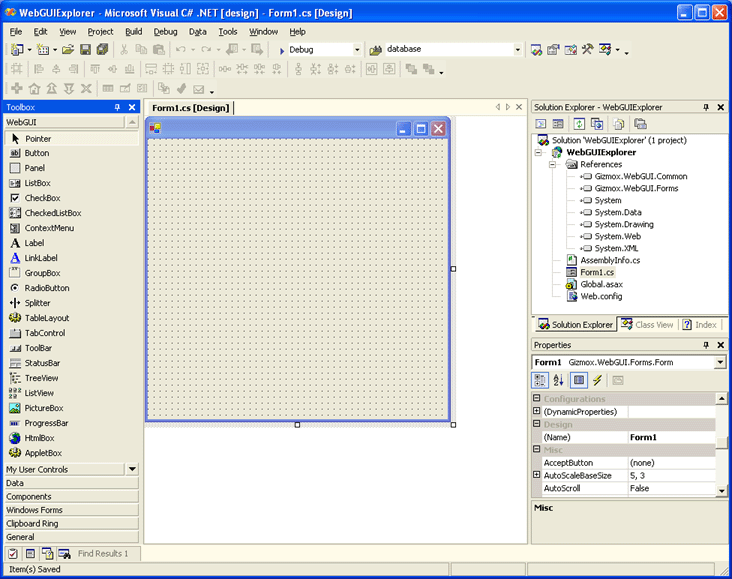Open the Build menu
The height and width of the screenshot is (579, 732).
(x=134, y=32)
